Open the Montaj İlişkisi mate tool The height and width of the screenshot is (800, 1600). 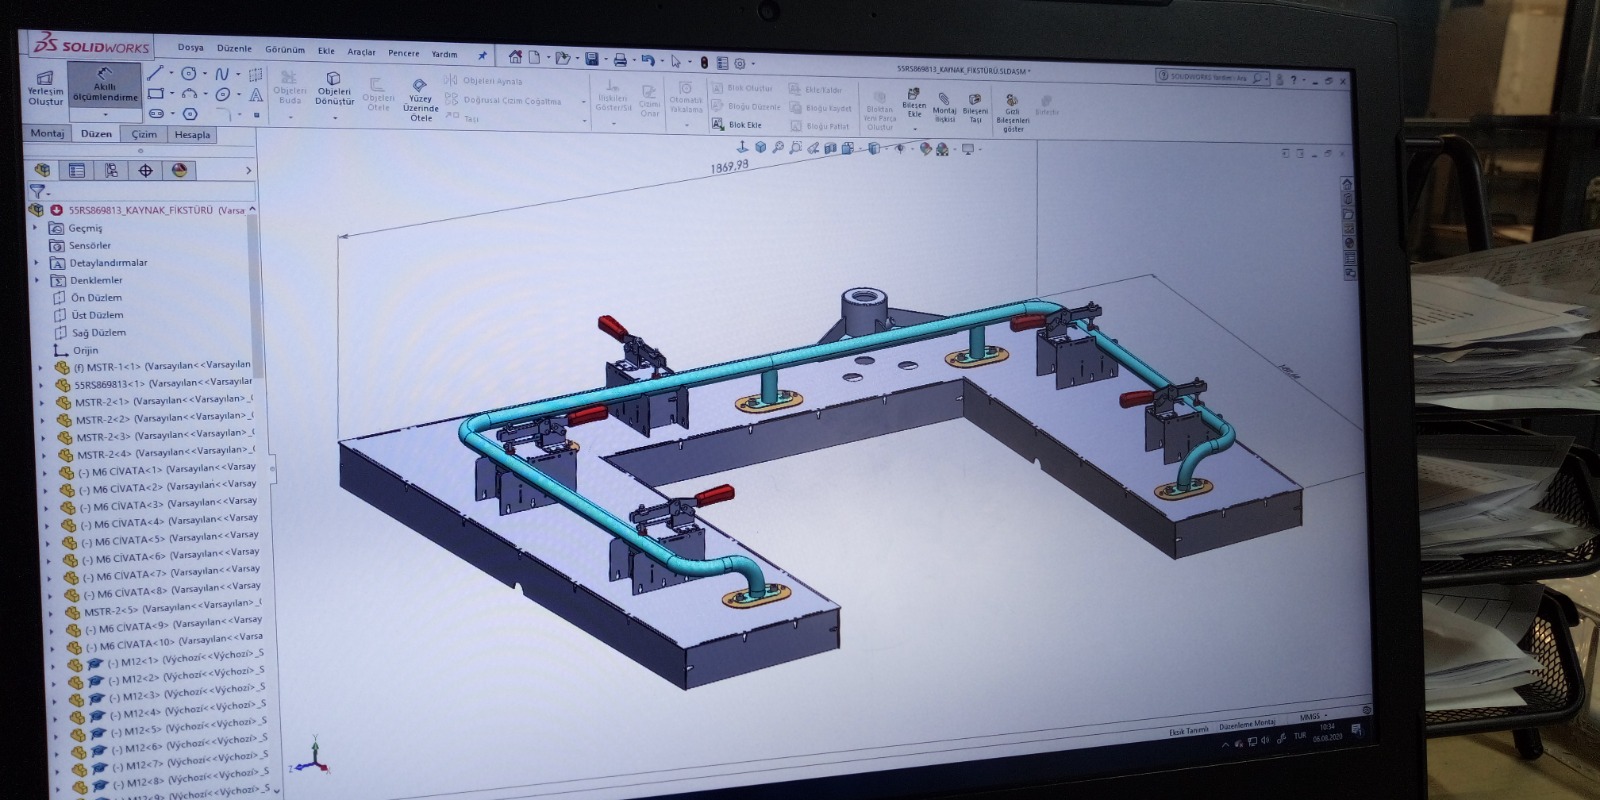[x=944, y=107]
